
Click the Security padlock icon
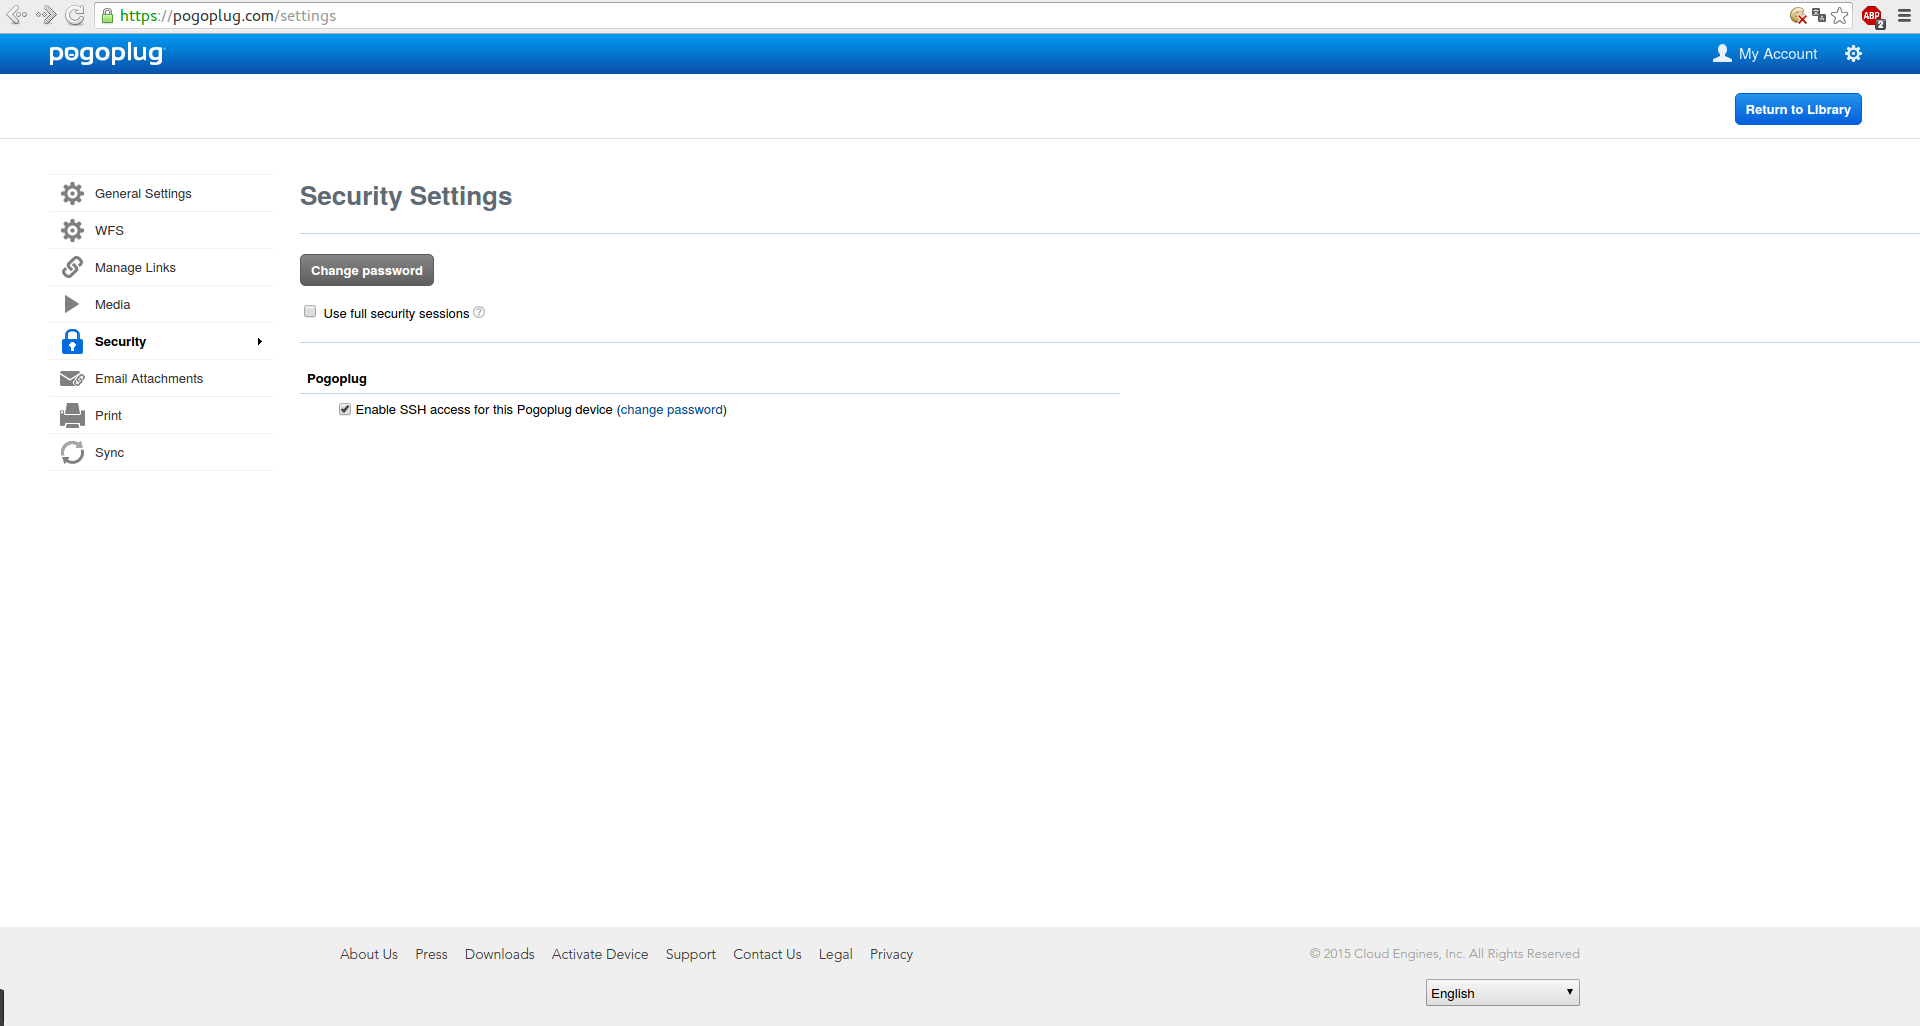pyautogui.click(x=72, y=341)
